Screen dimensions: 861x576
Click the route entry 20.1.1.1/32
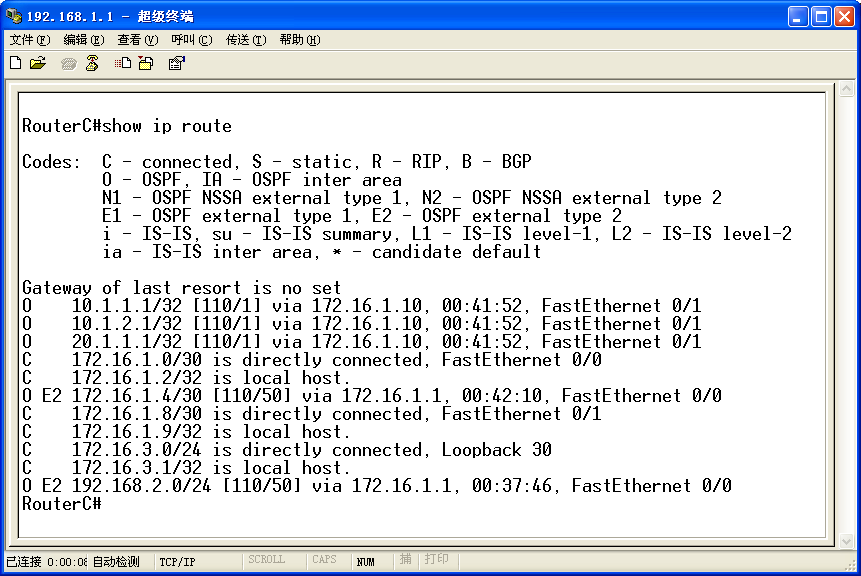(x=361, y=342)
